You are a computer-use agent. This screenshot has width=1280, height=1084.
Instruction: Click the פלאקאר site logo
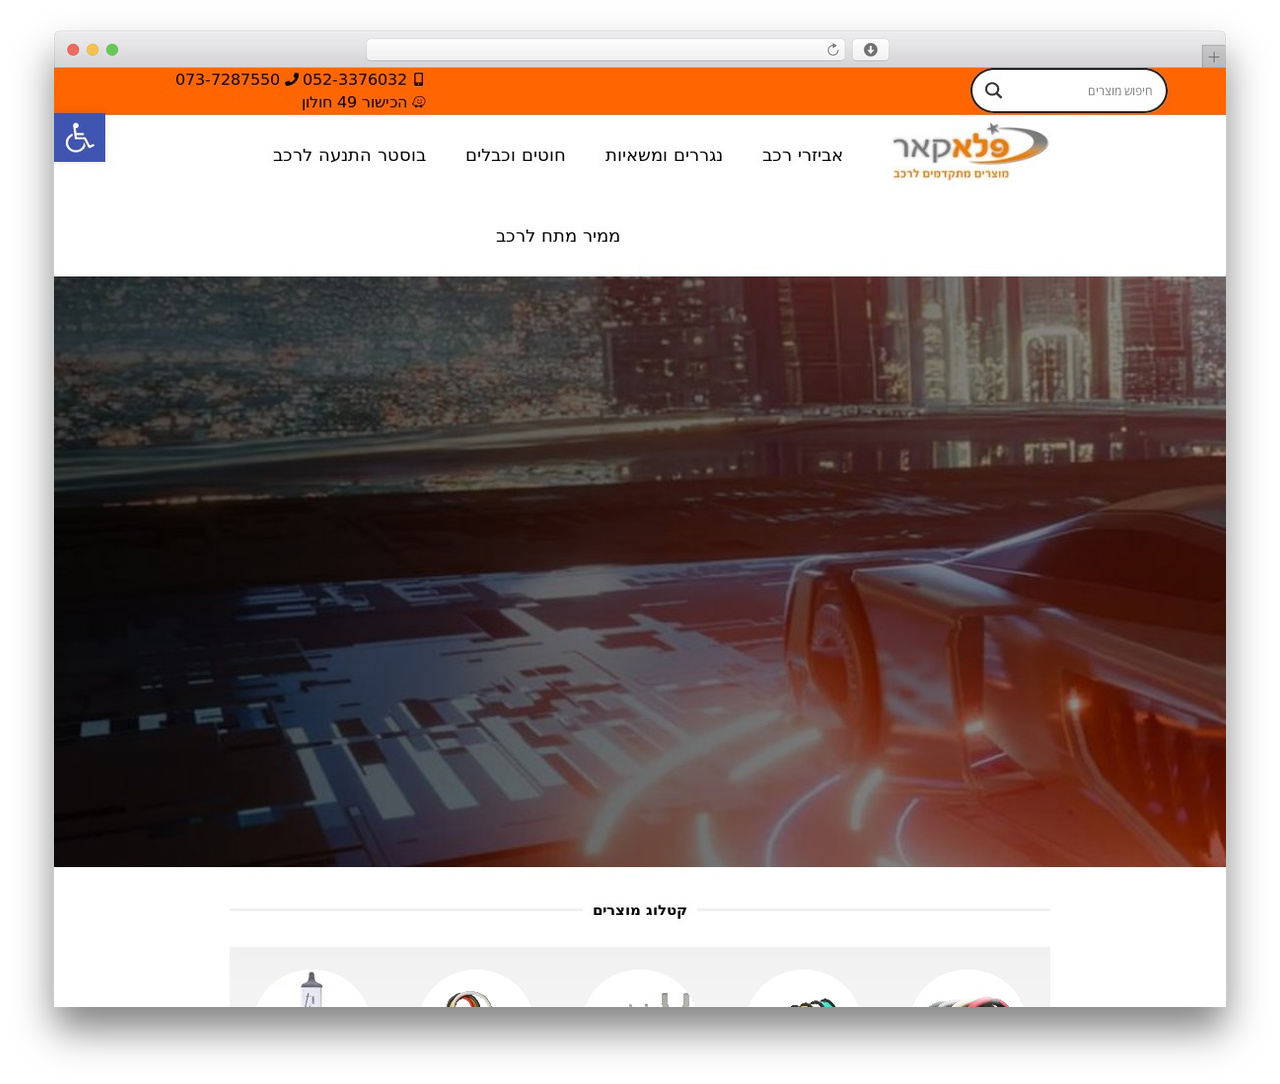point(969,152)
